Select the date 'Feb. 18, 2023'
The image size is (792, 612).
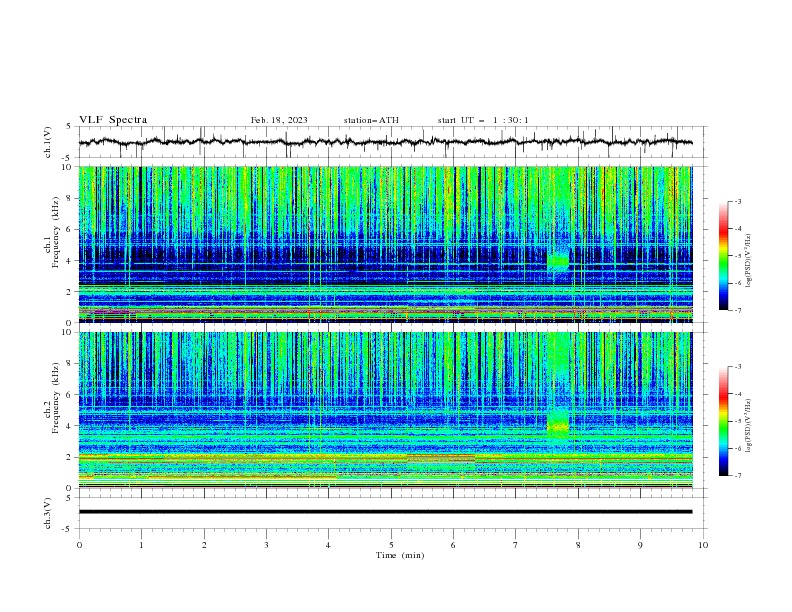279,120
